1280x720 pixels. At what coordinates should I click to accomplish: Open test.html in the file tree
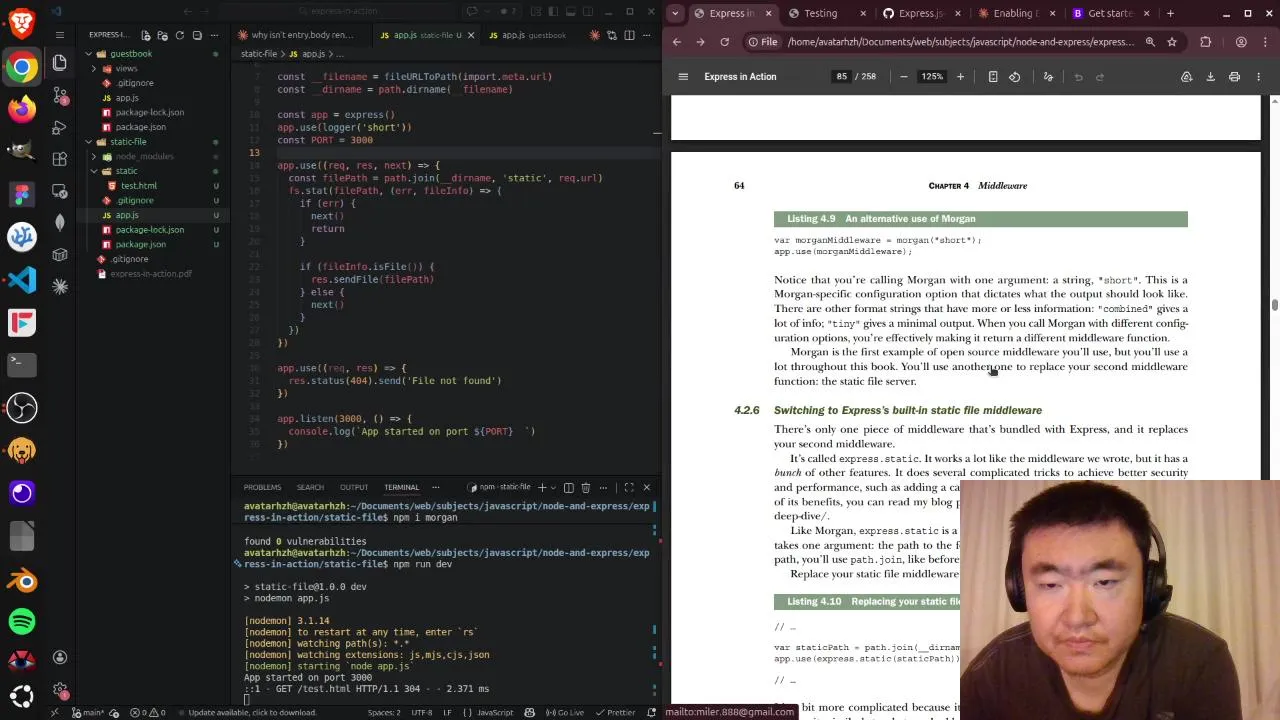pyautogui.click(x=139, y=186)
